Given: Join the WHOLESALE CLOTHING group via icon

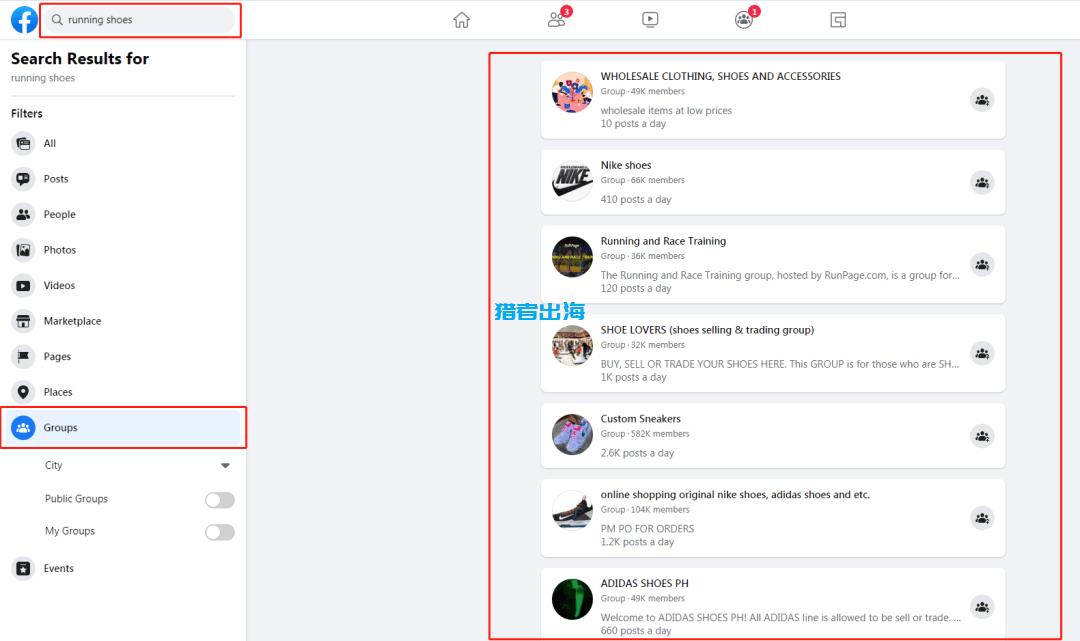Looking at the screenshot, I should coord(982,101).
